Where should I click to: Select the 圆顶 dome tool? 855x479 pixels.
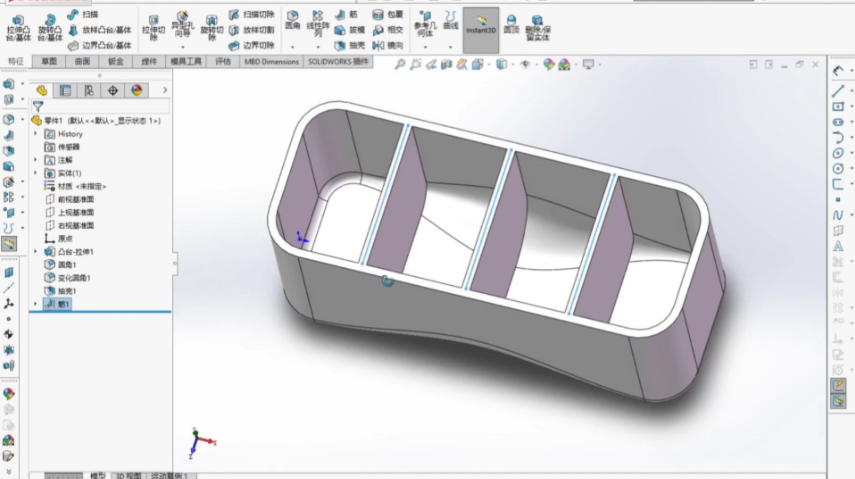511,25
